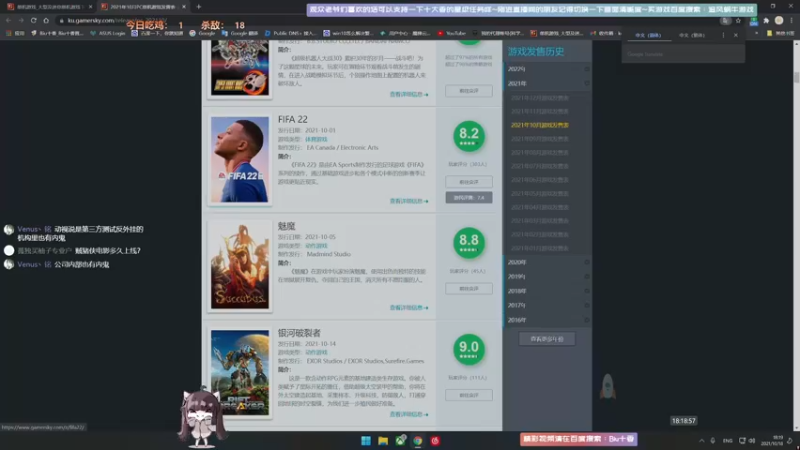The height and width of the screenshot is (450, 800).
Task: Close the active gamersky release list tab
Action: pos(184,7)
